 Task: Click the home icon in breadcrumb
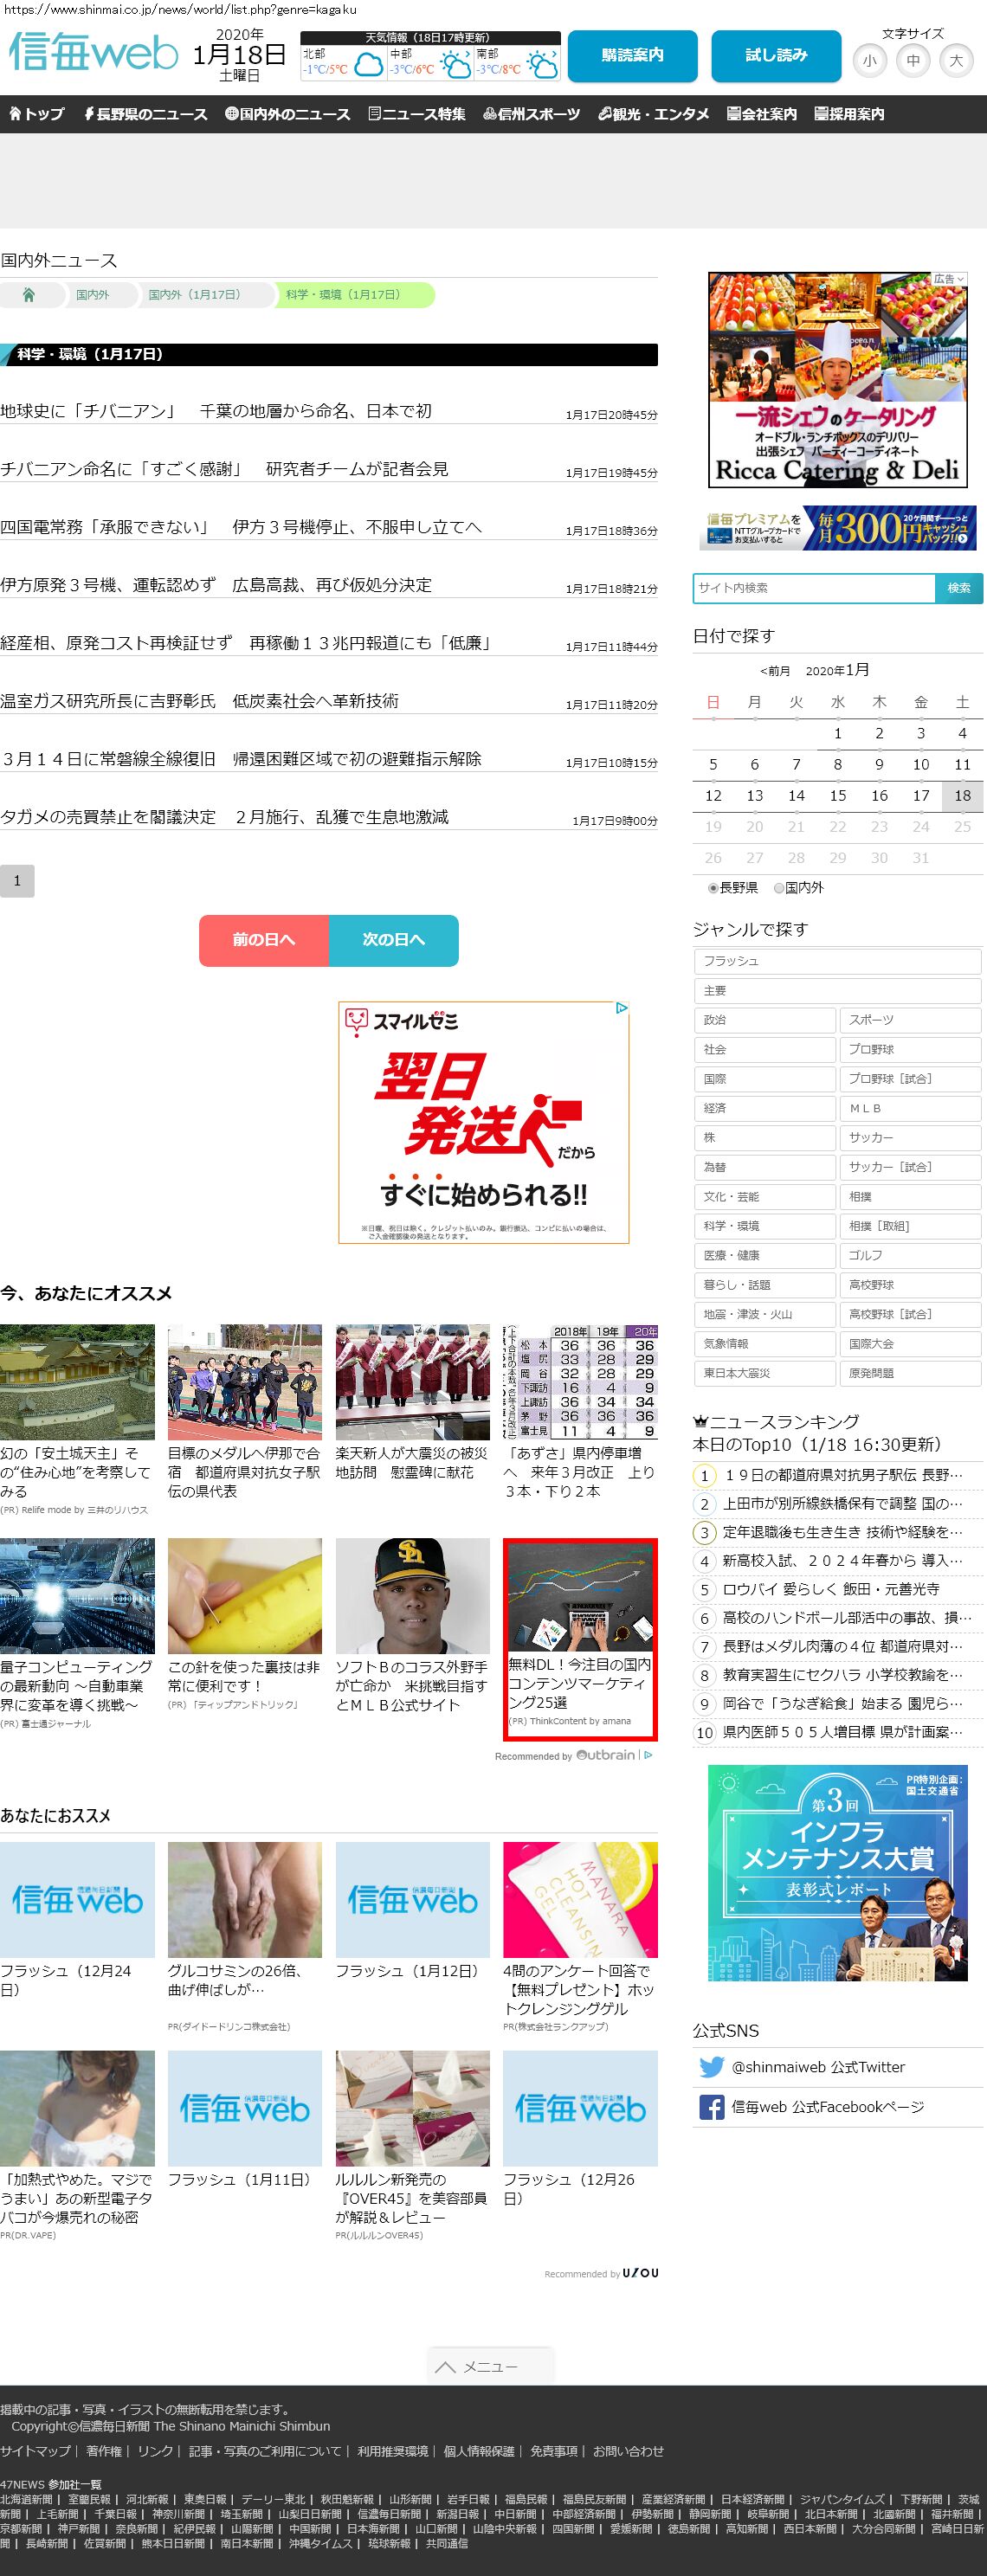[29, 295]
